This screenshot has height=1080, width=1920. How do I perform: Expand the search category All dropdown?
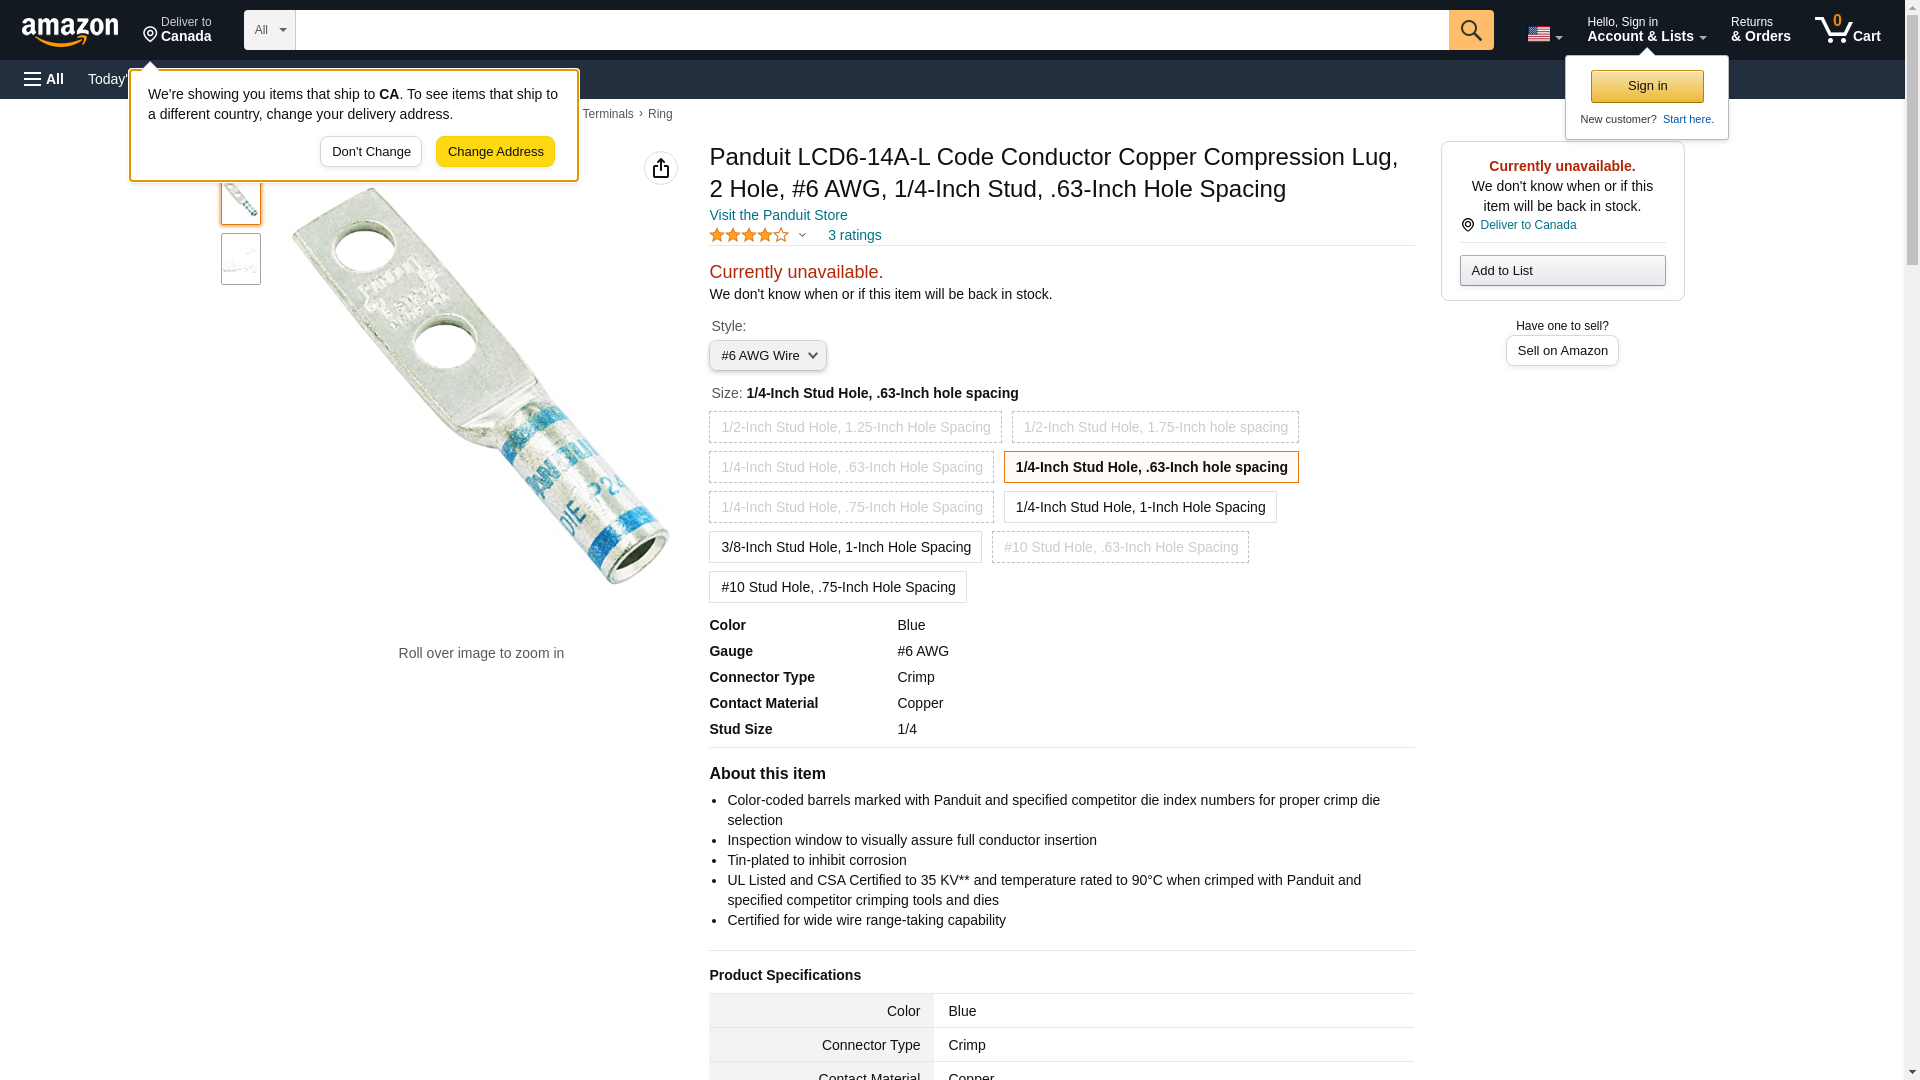point(269,30)
